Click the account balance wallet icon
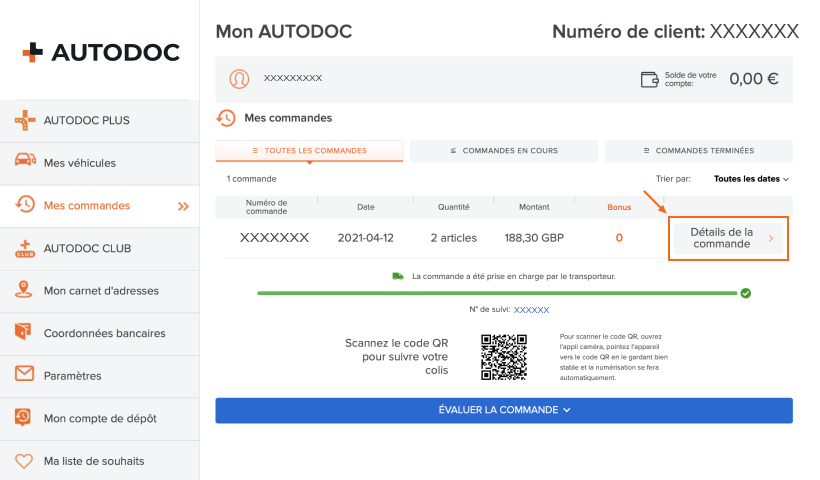 [650, 79]
